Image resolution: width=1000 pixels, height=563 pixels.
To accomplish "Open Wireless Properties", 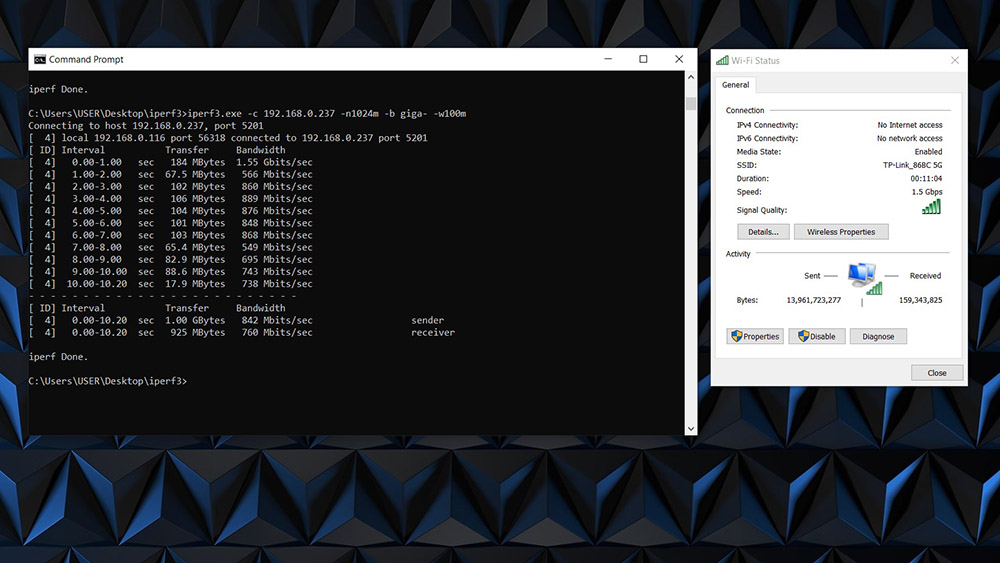I will pos(841,231).
